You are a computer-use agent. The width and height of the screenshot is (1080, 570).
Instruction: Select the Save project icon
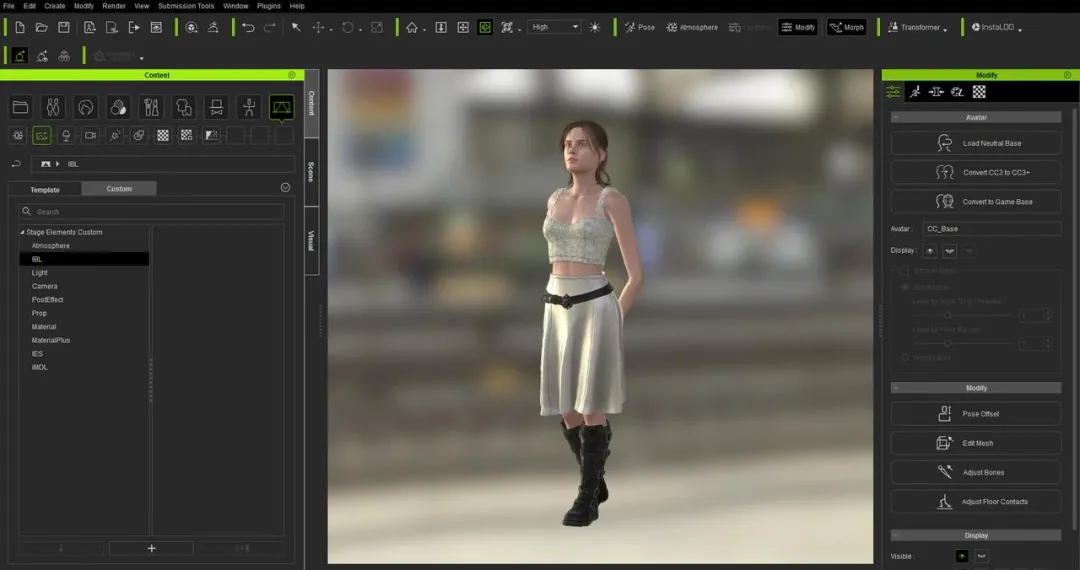[64, 27]
